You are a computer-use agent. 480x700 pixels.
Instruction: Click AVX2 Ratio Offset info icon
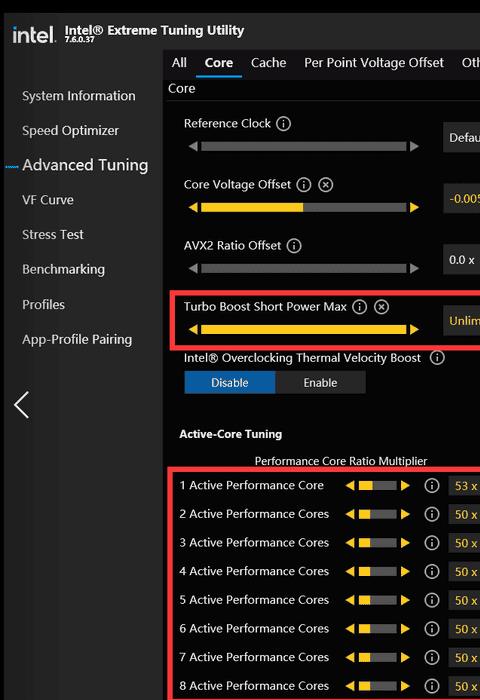coord(294,246)
